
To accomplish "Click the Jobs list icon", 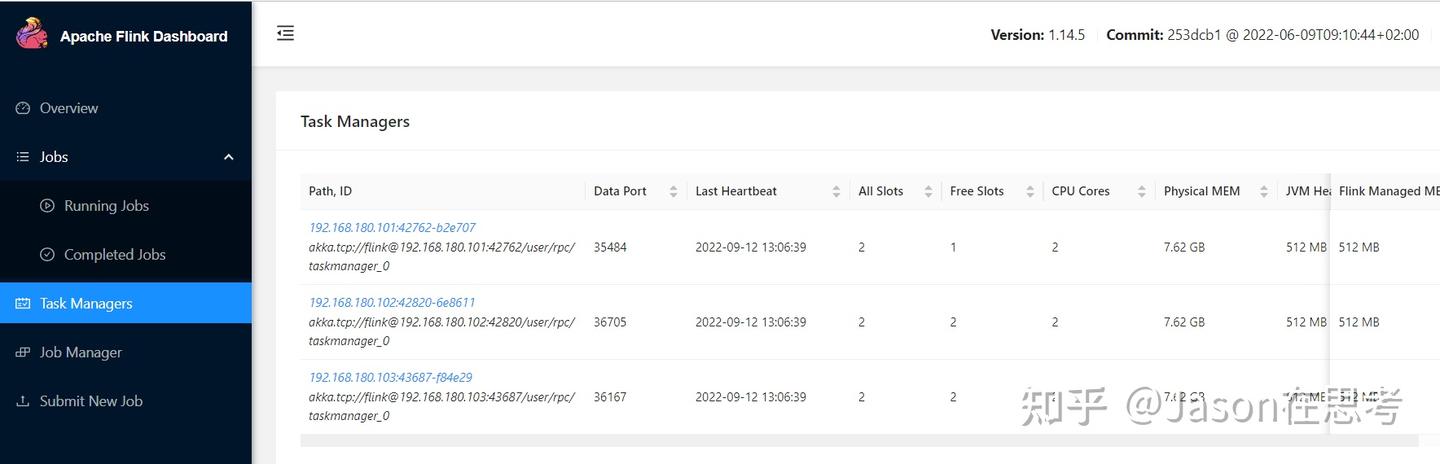I will coord(23,157).
